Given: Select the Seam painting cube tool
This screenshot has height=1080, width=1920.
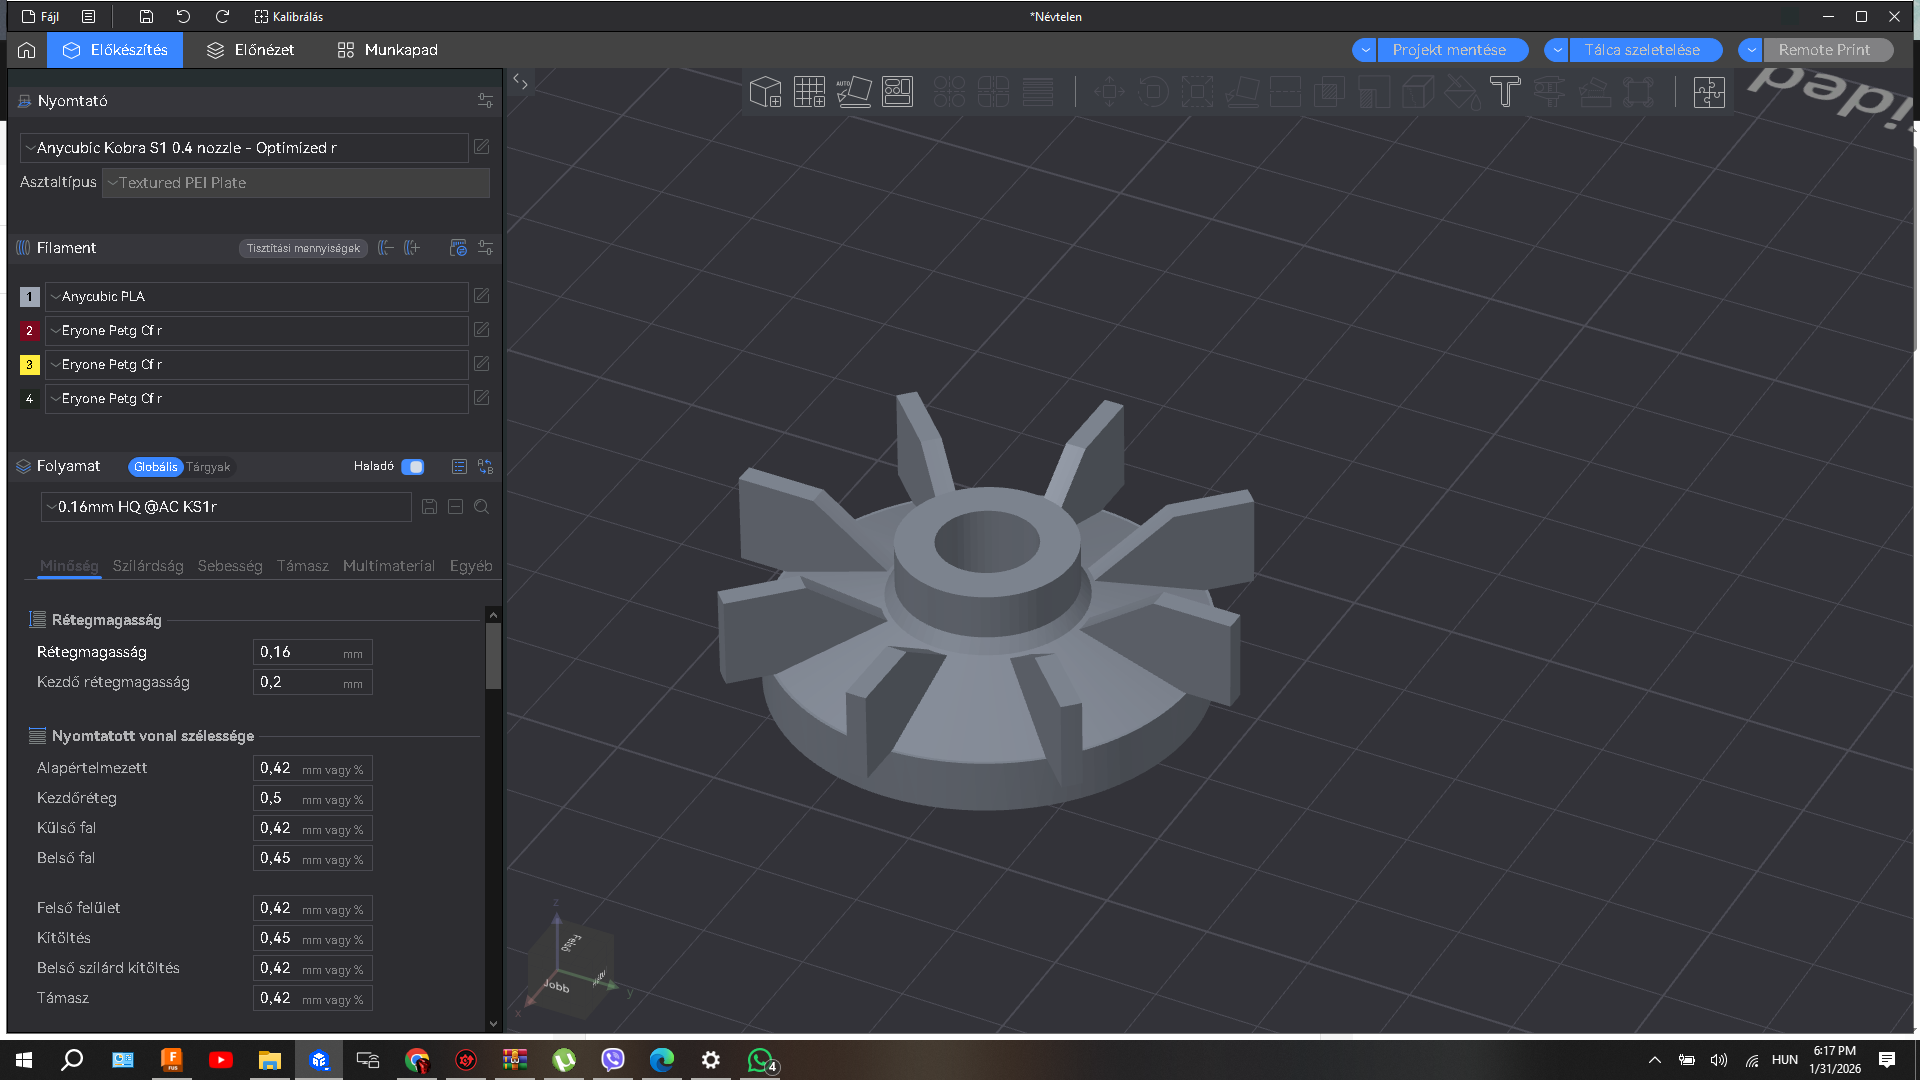Looking at the screenshot, I should pyautogui.click(x=1417, y=92).
